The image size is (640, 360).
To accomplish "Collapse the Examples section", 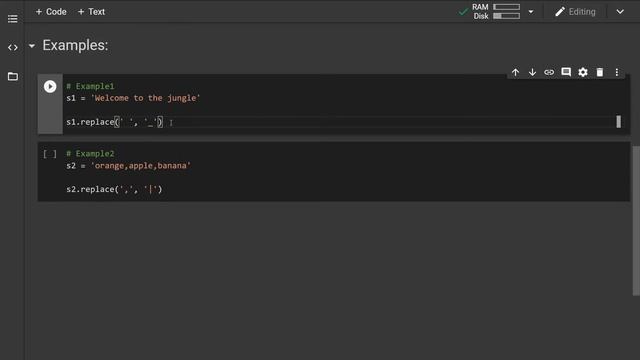I will pos(32,46).
